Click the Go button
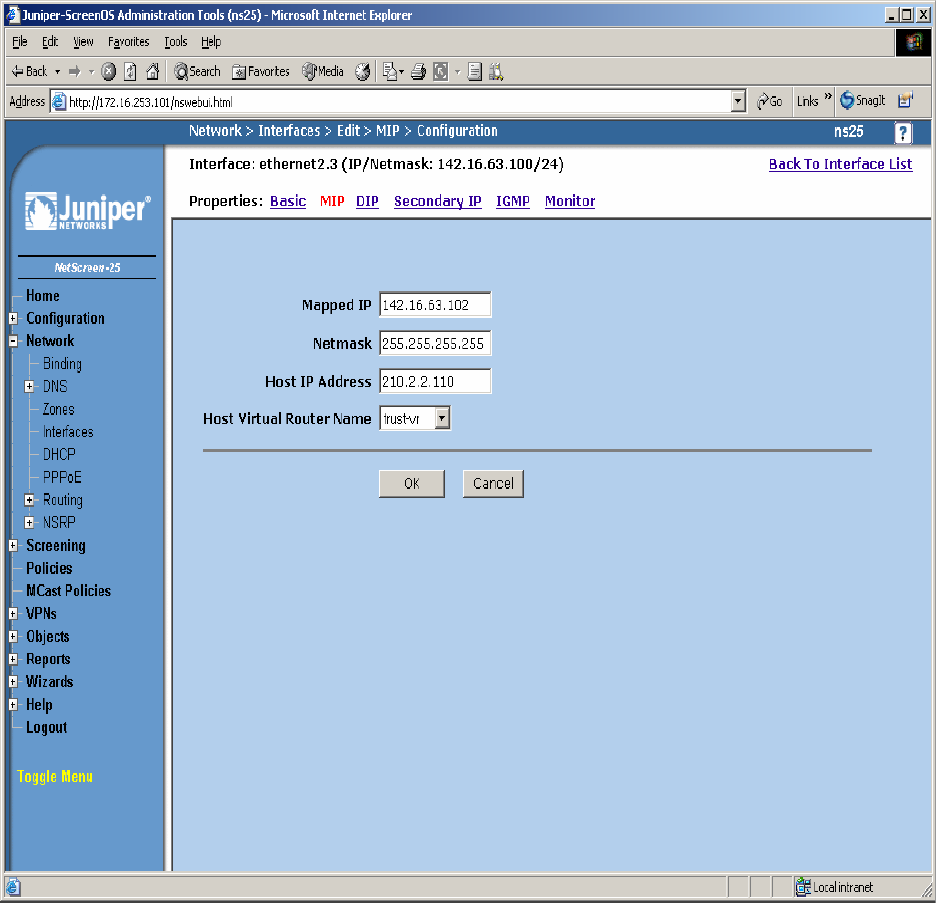Image resolution: width=936 pixels, height=903 pixels. point(769,101)
